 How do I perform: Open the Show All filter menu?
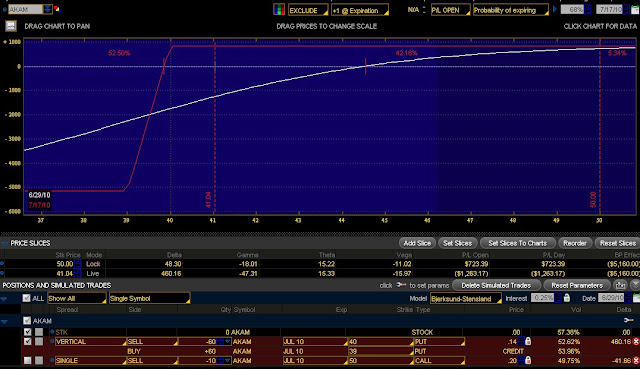77,298
